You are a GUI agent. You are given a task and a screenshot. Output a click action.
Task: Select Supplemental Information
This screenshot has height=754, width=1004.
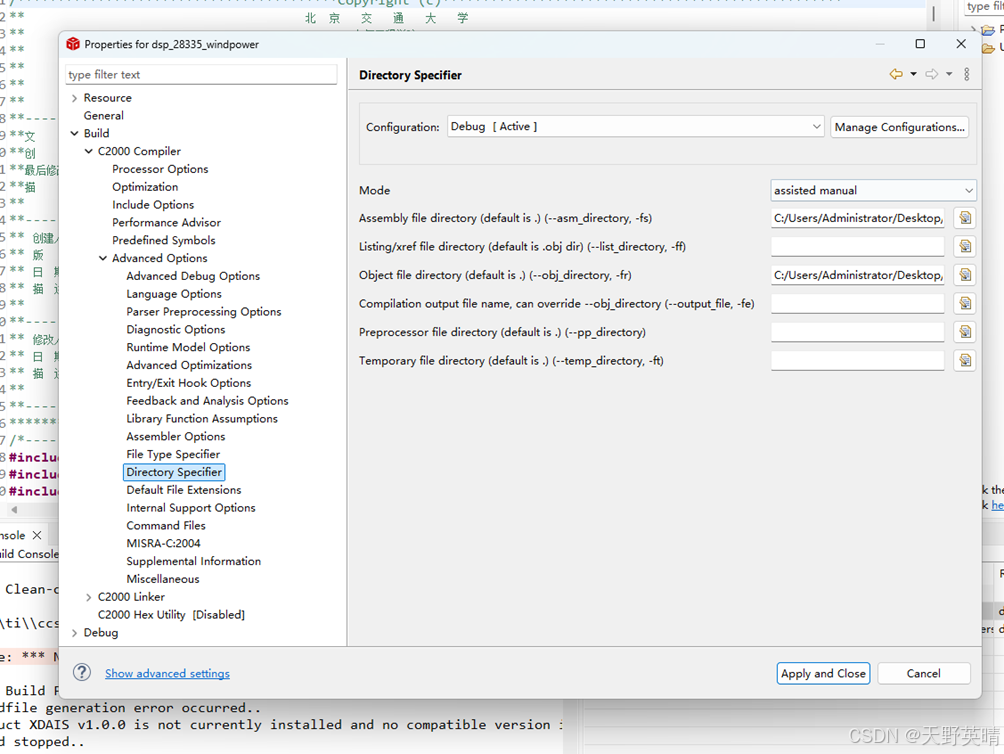[194, 561]
